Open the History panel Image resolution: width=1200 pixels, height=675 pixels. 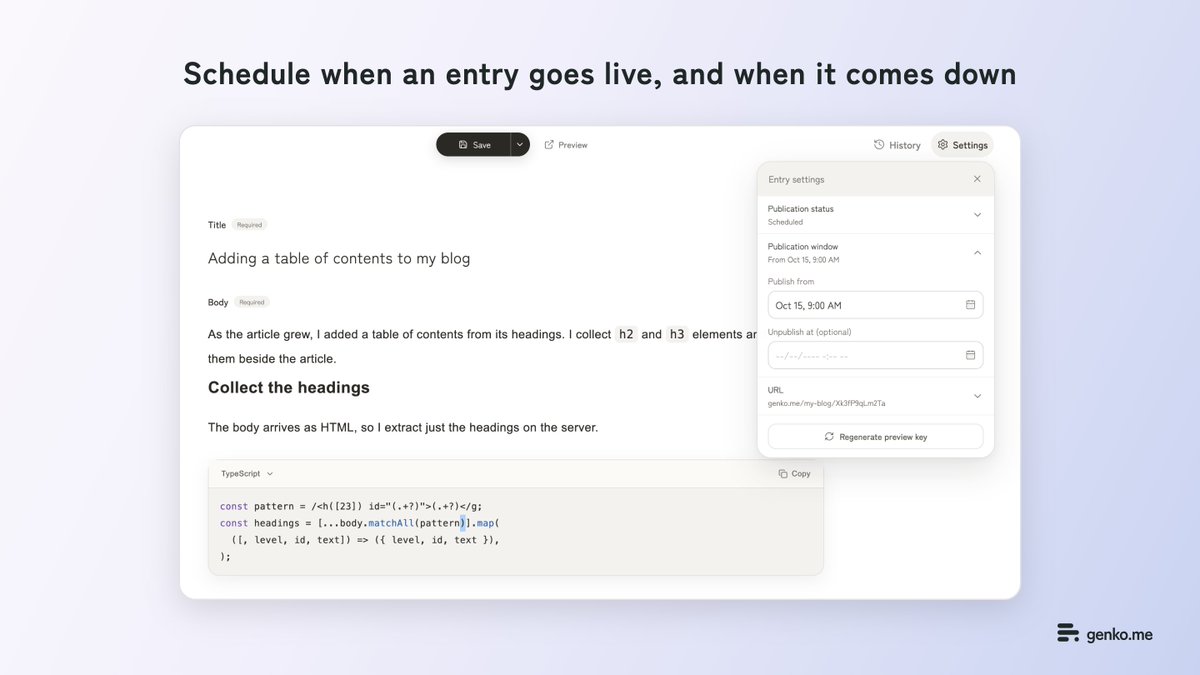[897, 145]
